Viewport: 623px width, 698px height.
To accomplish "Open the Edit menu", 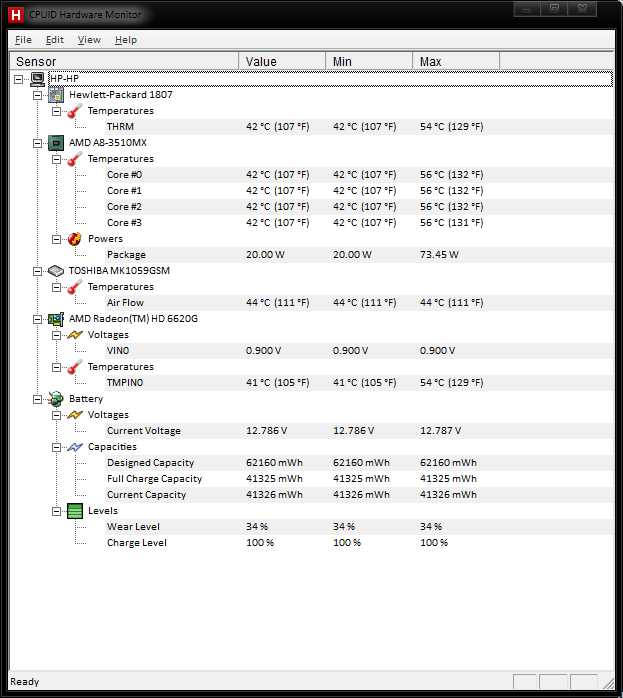I will [x=55, y=40].
